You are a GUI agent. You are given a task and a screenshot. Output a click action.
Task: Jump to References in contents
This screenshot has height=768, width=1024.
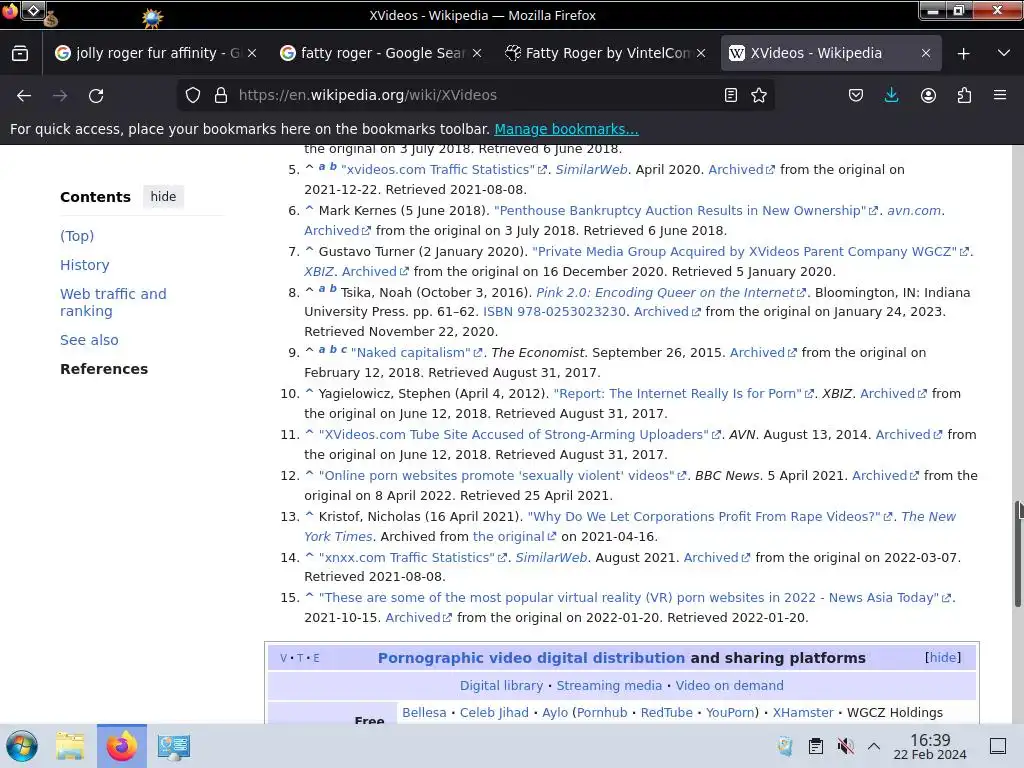click(104, 369)
